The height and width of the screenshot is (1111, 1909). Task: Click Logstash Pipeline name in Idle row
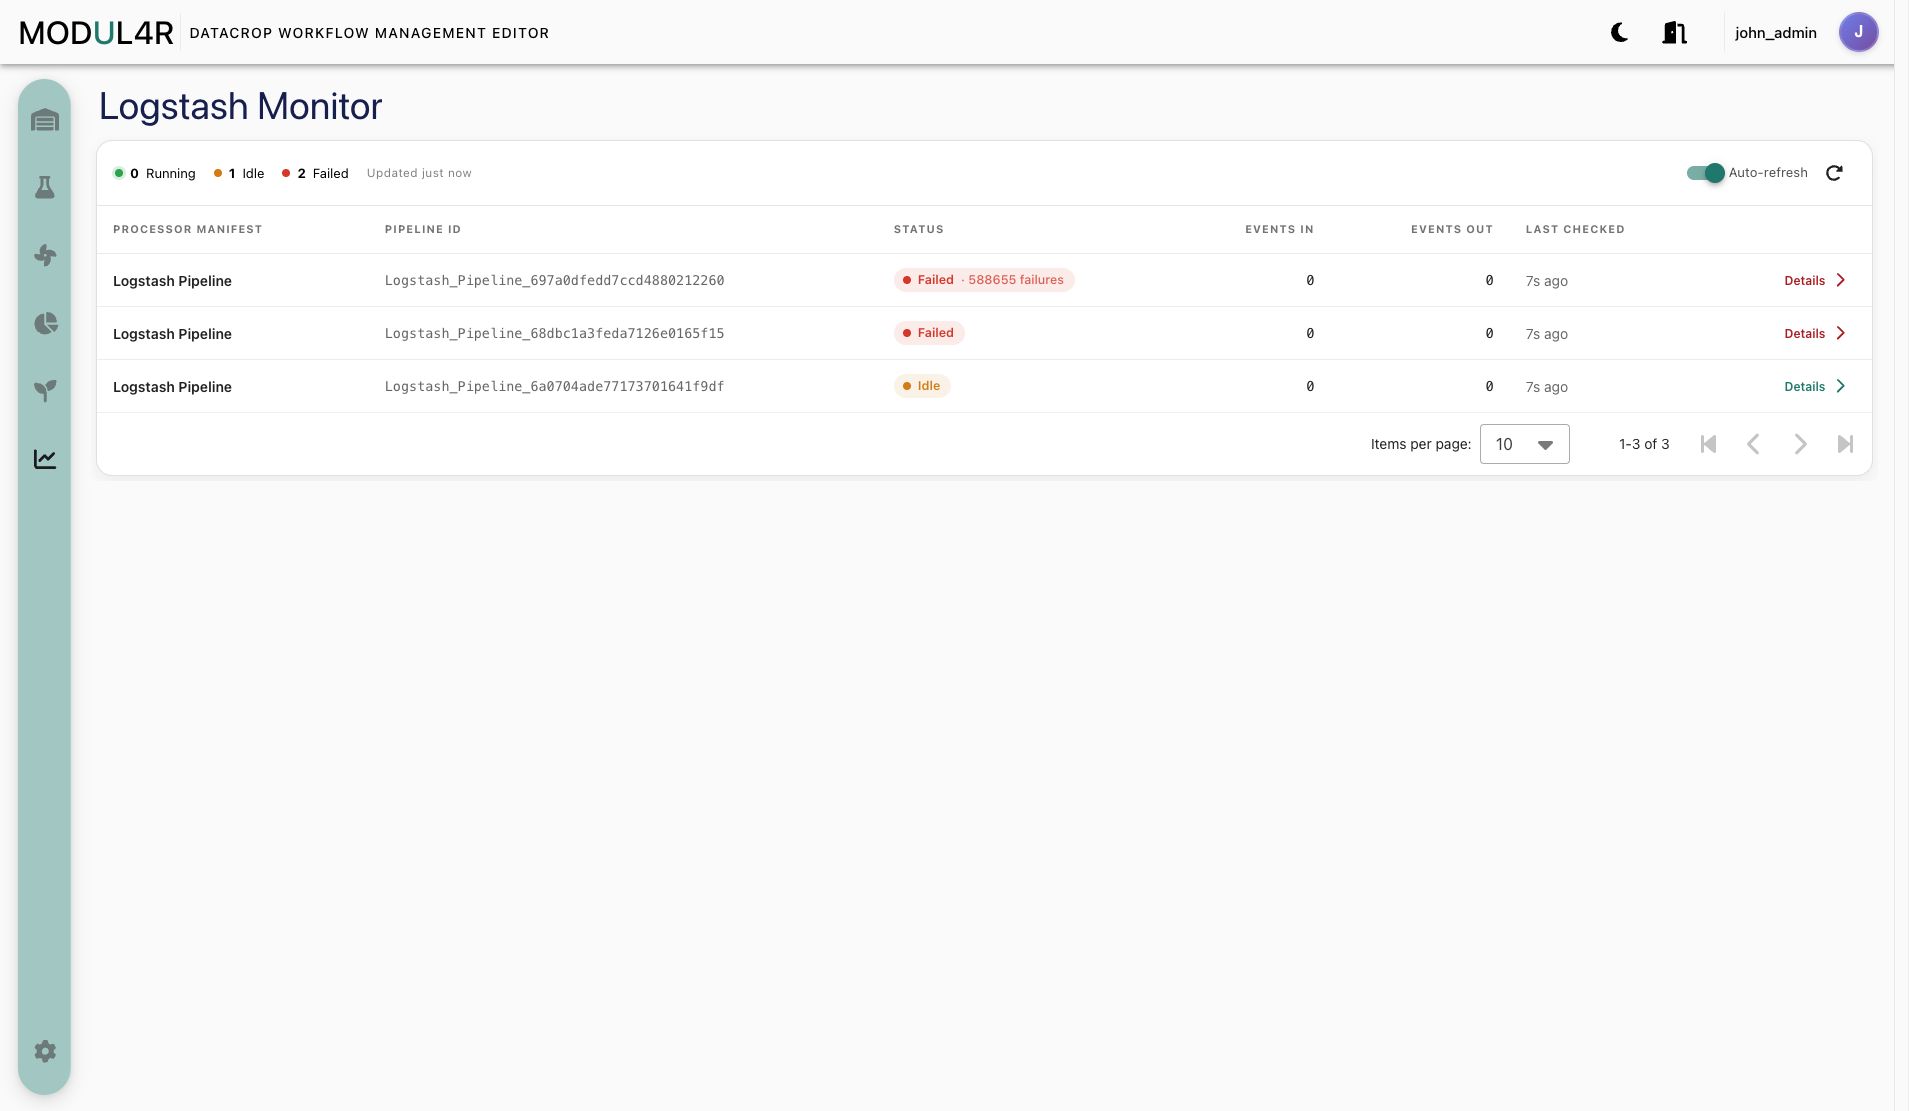coord(172,387)
